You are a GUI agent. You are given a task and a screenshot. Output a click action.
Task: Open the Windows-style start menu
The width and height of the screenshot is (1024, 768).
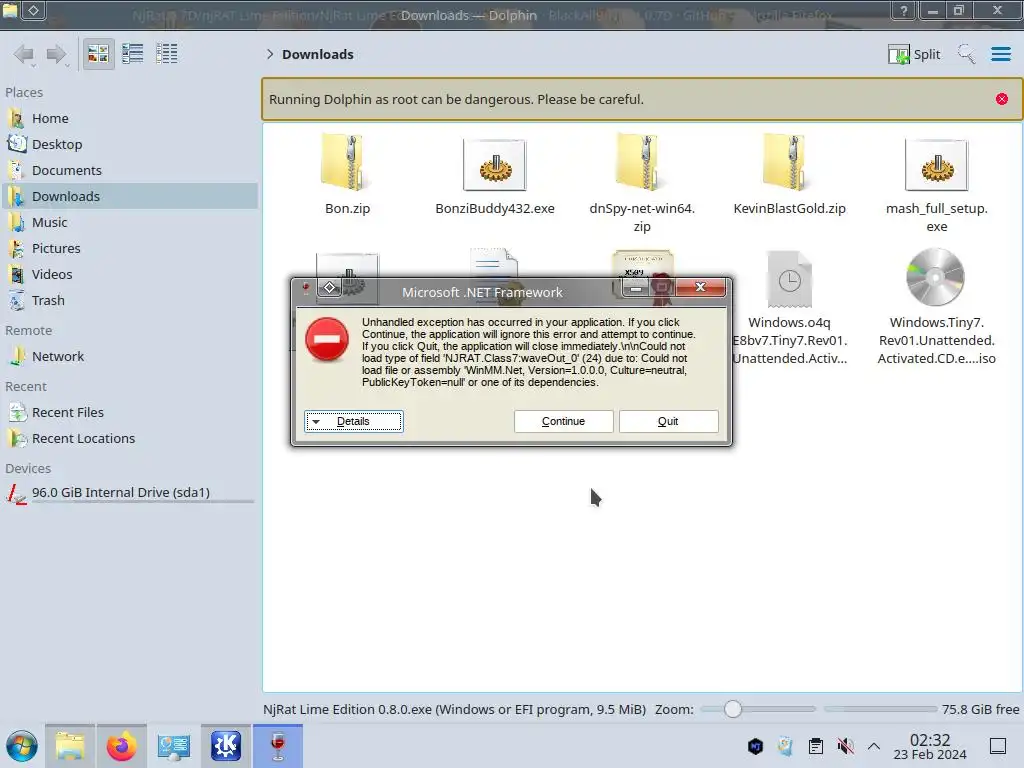coord(22,746)
